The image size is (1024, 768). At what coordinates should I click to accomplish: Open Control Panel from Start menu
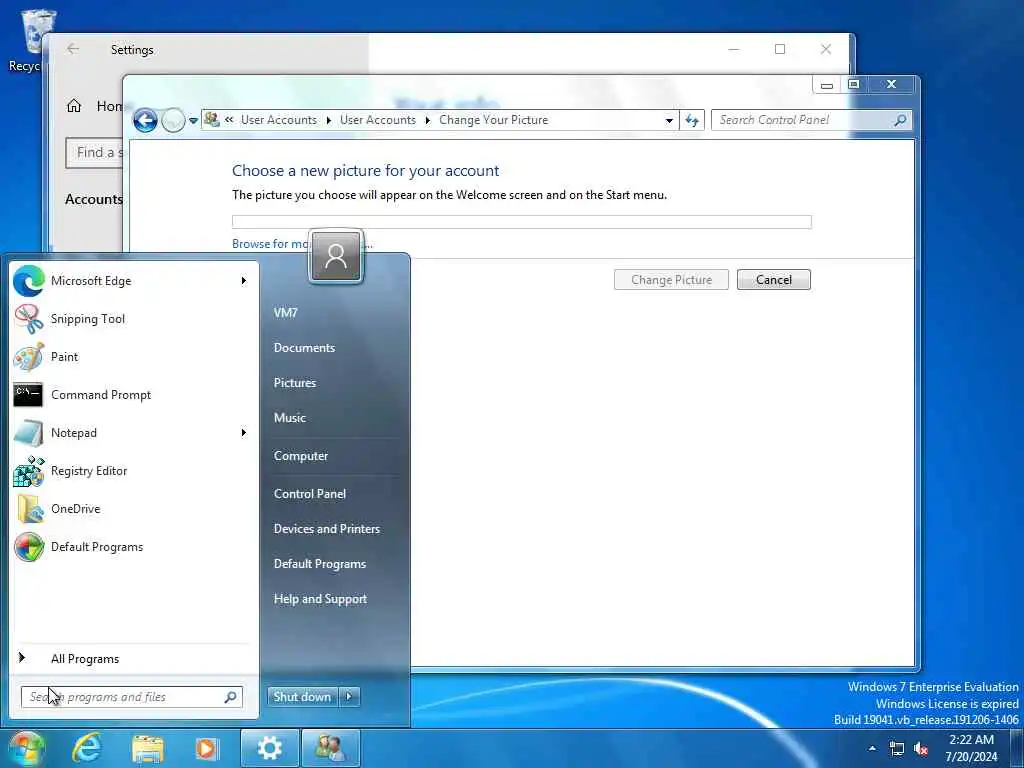point(310,494)
